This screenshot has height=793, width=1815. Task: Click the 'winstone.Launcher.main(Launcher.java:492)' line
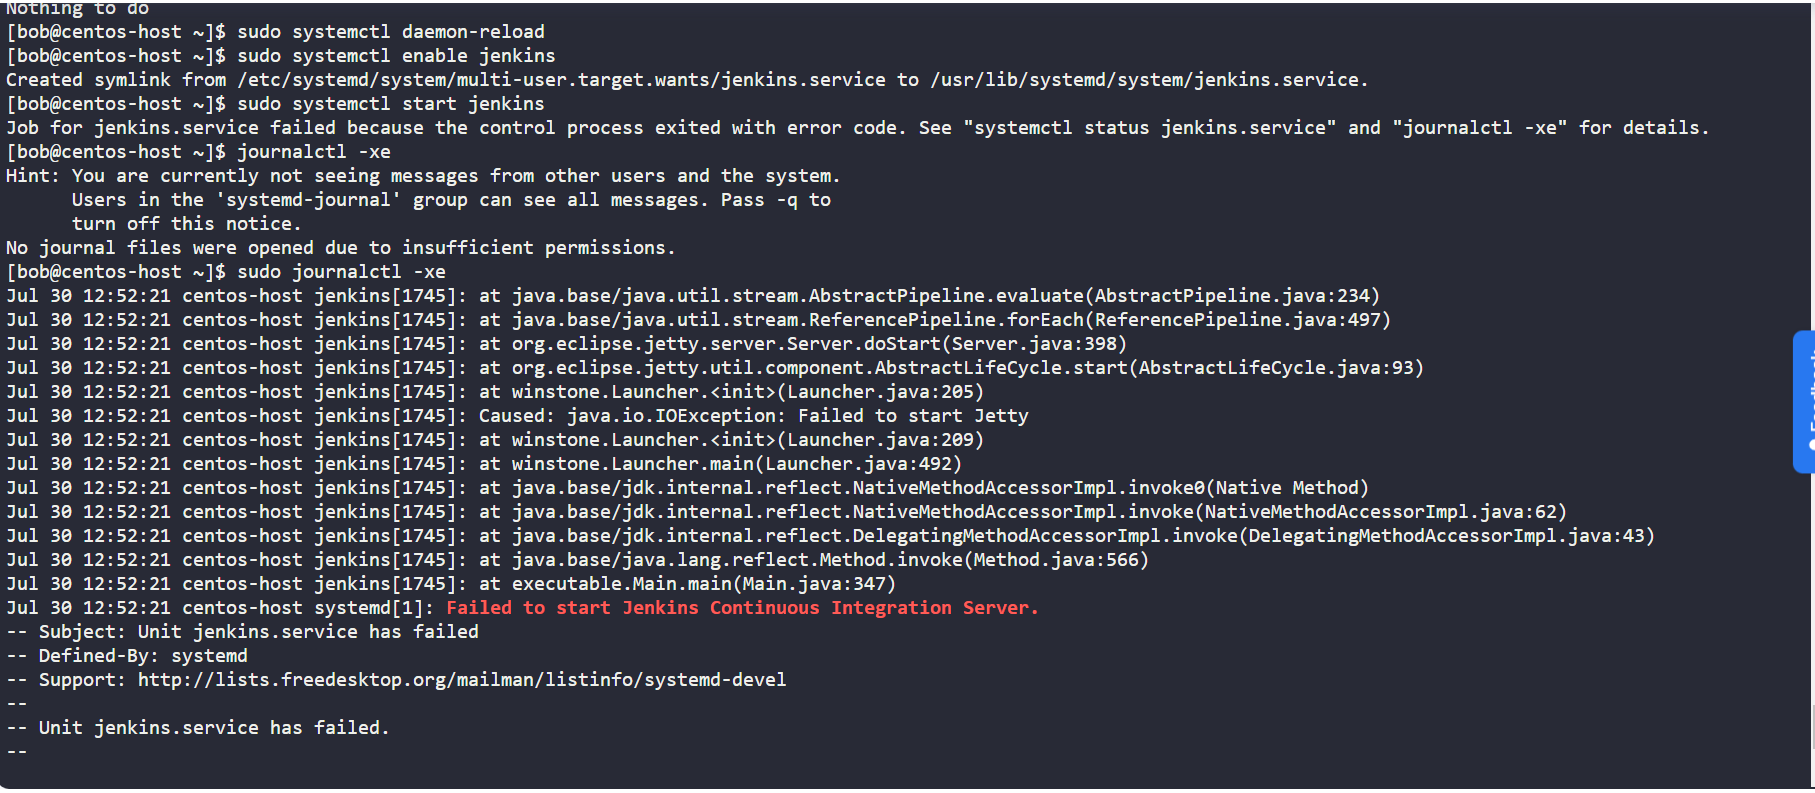pyautogui.click(x=736, y=464)
